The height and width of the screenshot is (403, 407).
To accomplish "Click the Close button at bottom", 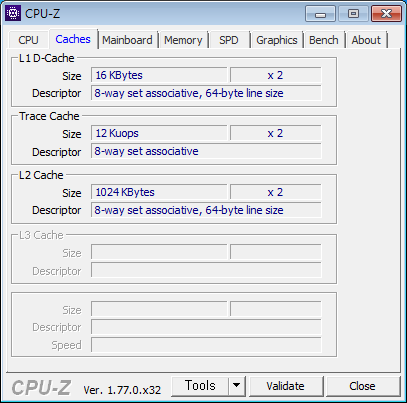I will point(362,386).
